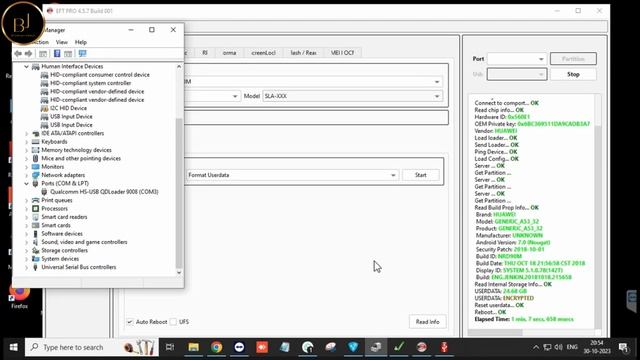Click the green checkmark taskbar icon
The image size is (640, 360).
click(x=399, y=347)
